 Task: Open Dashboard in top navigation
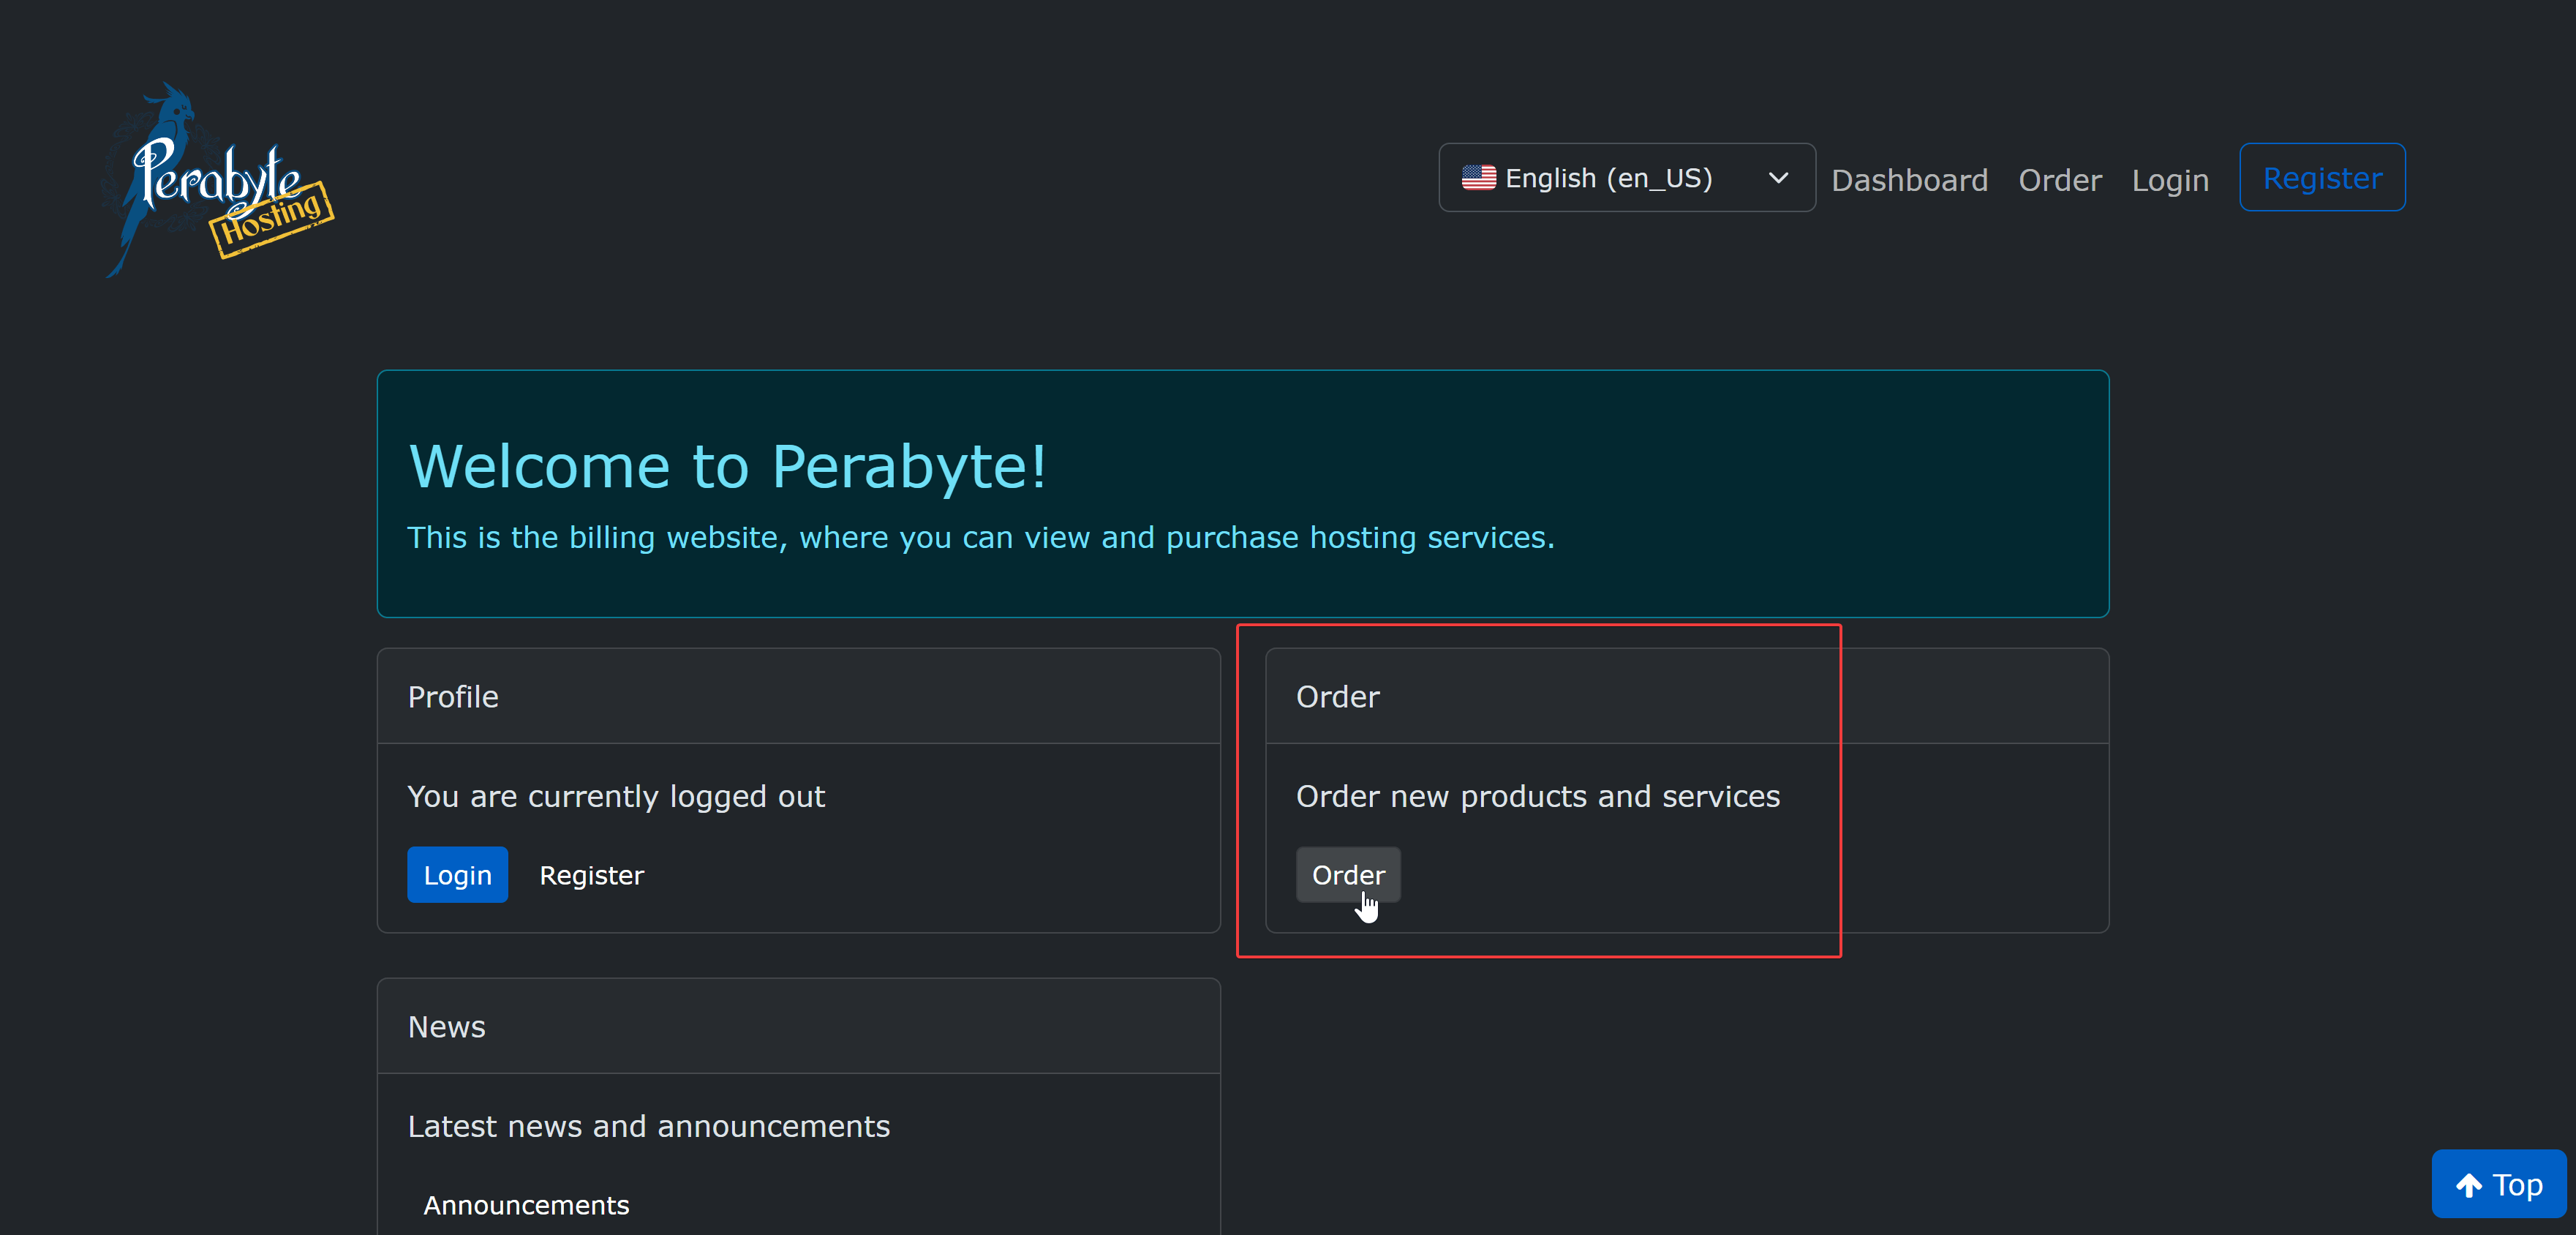(x=1908, y=180)
